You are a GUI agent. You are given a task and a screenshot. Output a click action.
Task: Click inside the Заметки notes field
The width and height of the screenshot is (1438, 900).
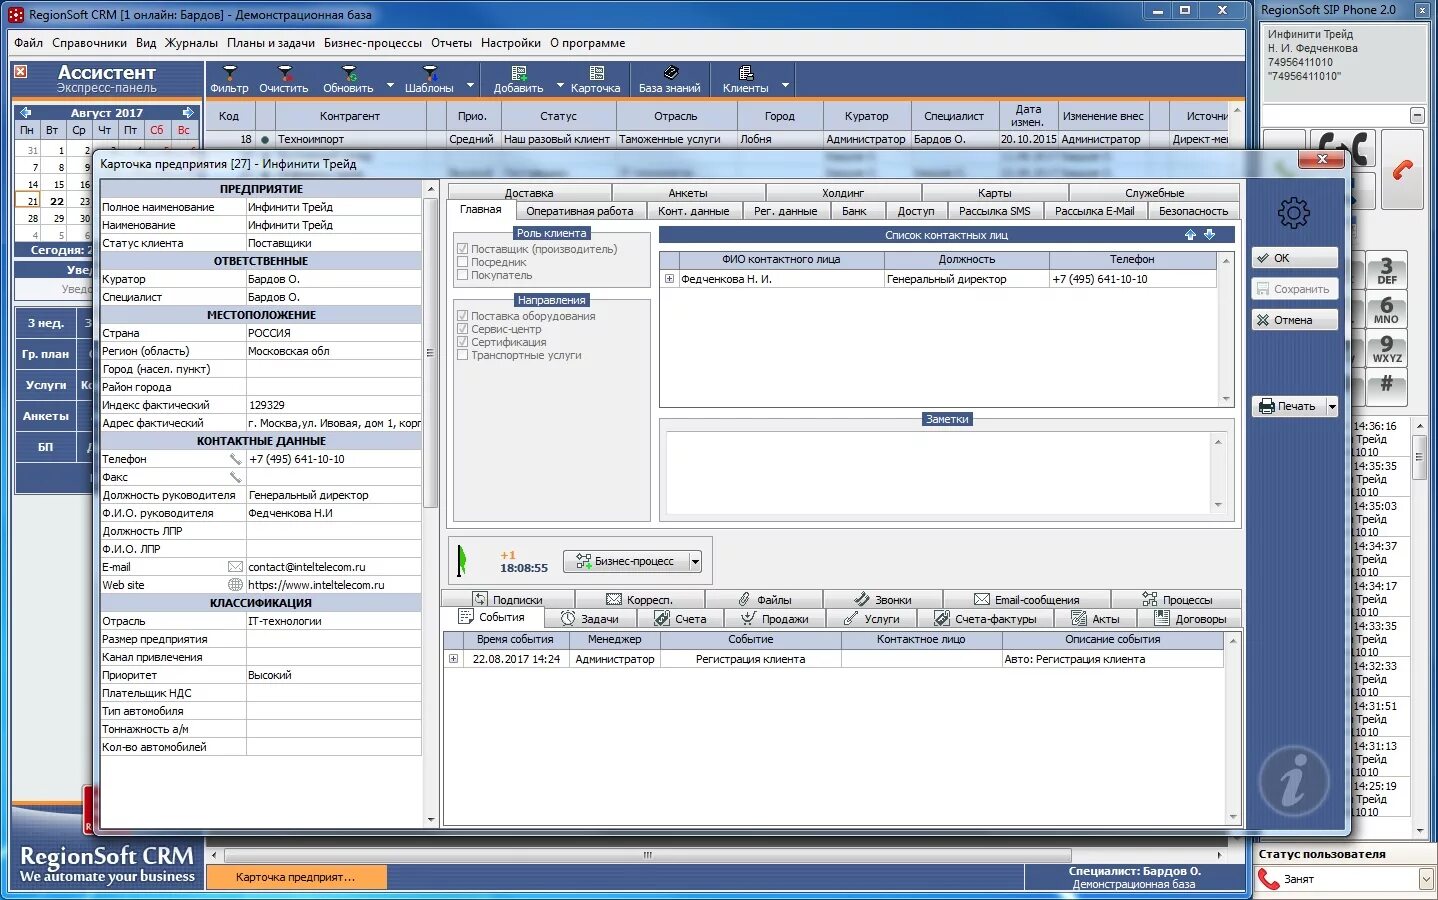pyautogui.click(x=938, y=473)
